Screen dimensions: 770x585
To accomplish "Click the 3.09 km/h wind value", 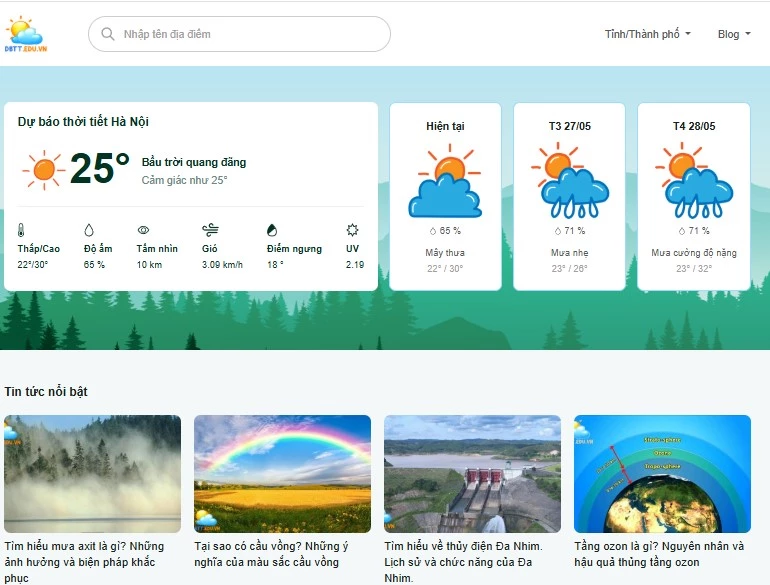I will (222, 264).
